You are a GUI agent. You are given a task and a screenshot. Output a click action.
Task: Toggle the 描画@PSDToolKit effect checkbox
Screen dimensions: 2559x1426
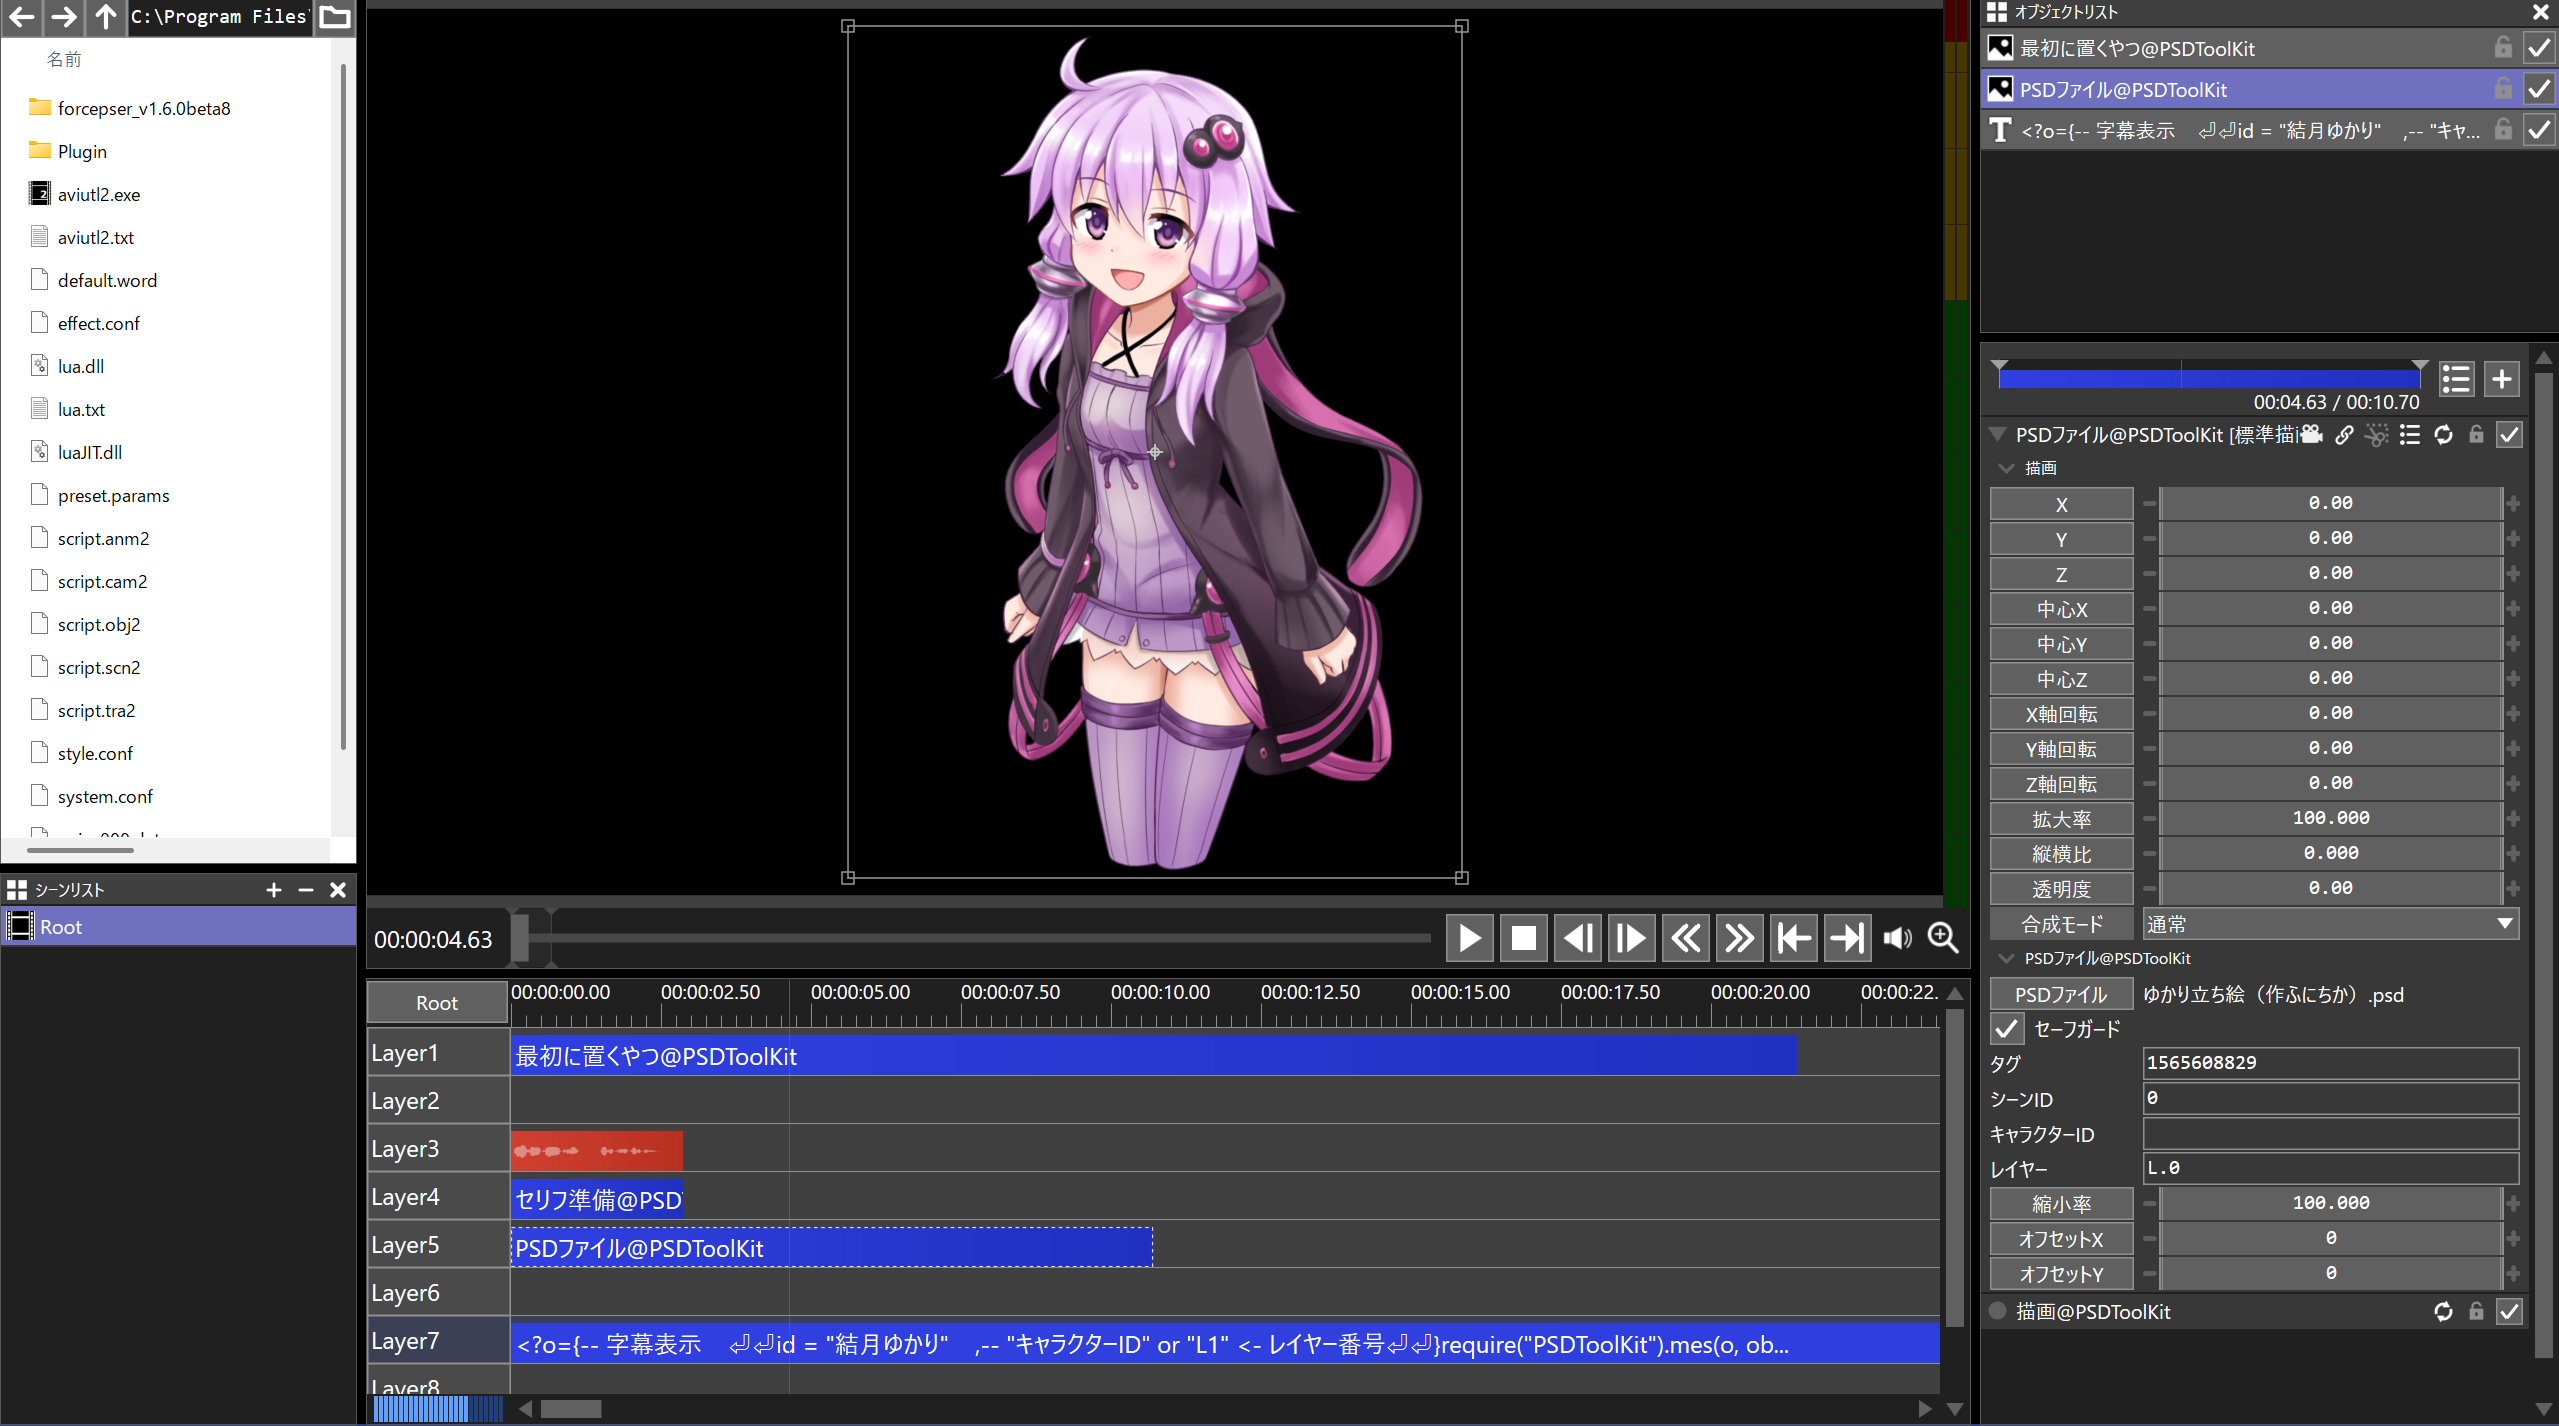coord(2508,1311)
